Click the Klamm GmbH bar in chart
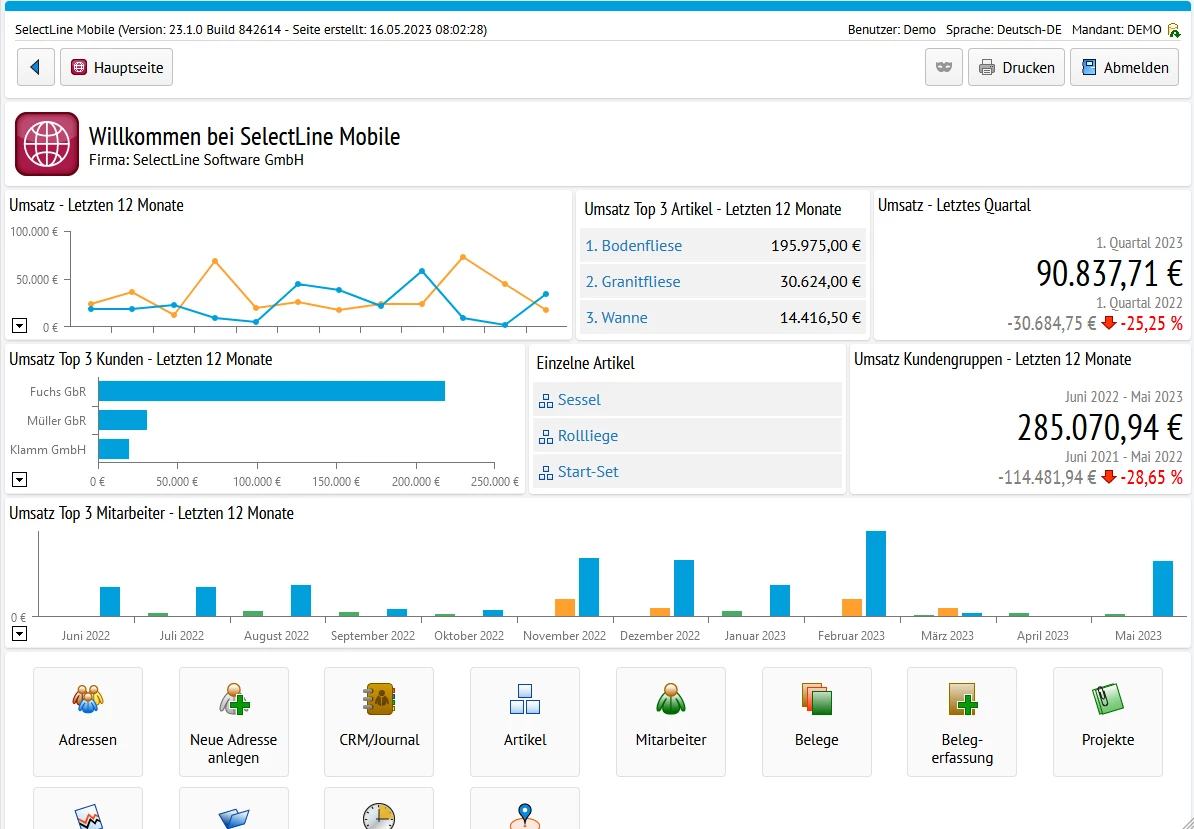 click(114, 449)
